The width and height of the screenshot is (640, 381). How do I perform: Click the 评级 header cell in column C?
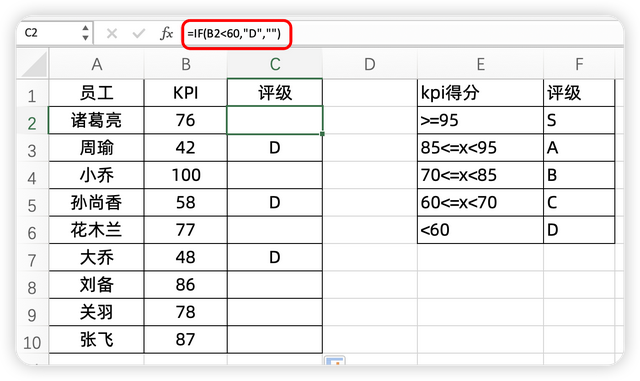[275, 93]
